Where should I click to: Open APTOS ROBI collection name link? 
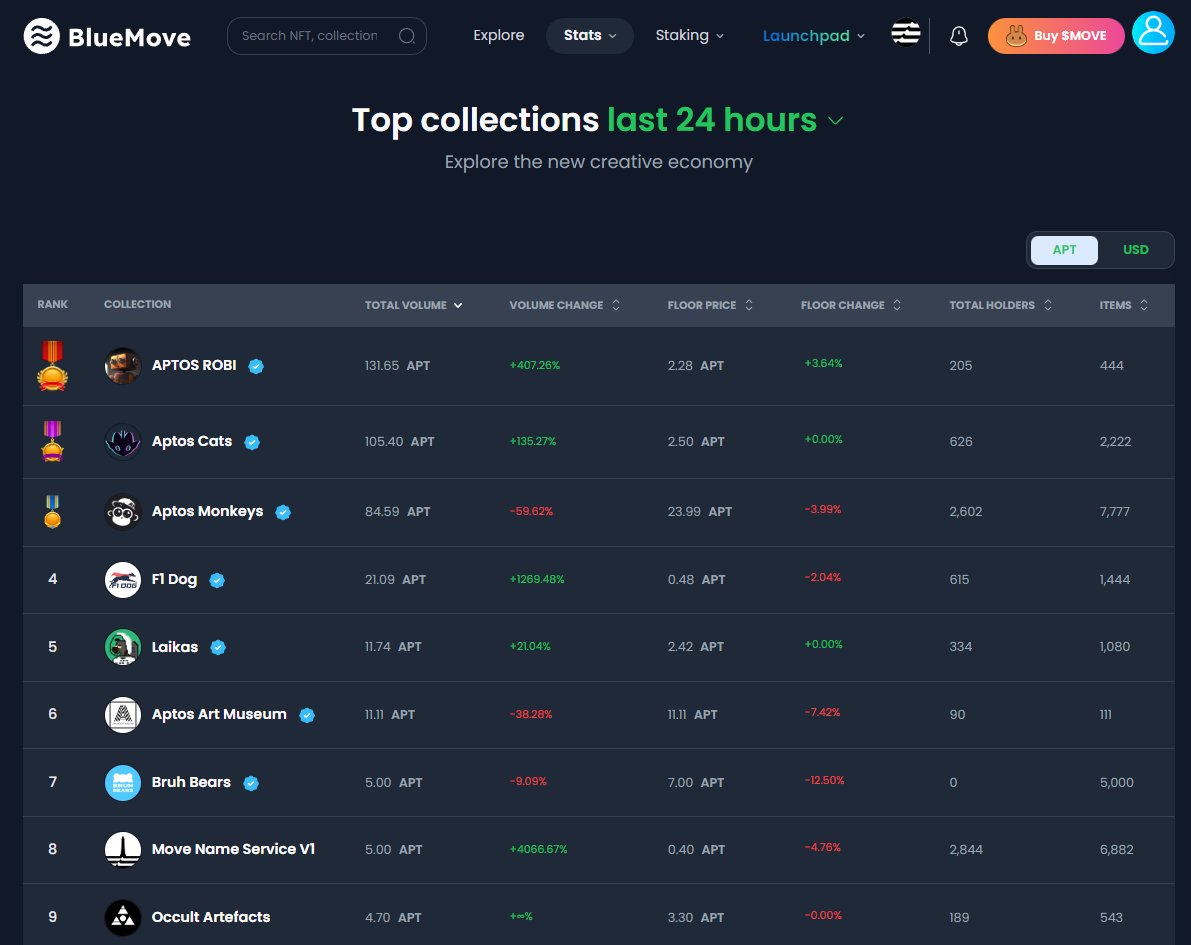point(194,365)
